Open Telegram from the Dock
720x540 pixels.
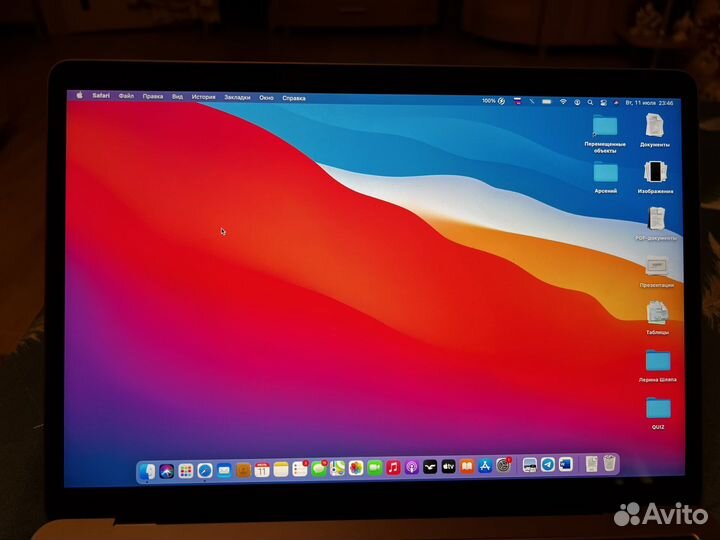point(547,465)
